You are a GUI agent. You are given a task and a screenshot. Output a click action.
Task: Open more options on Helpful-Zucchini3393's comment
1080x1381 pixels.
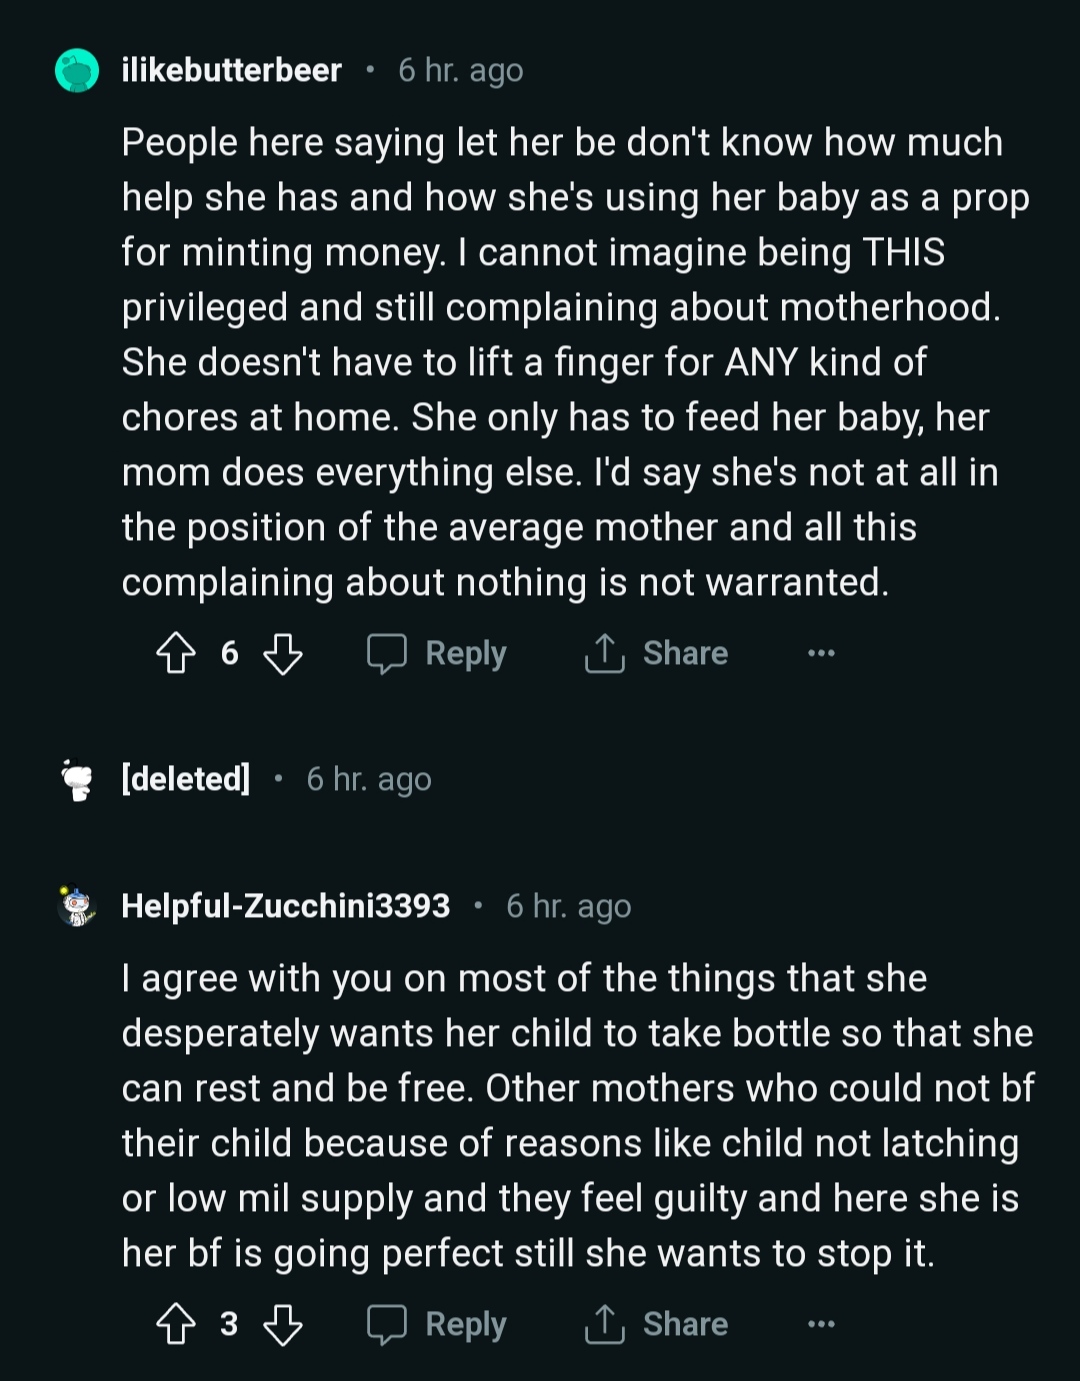pos(821,1325)
